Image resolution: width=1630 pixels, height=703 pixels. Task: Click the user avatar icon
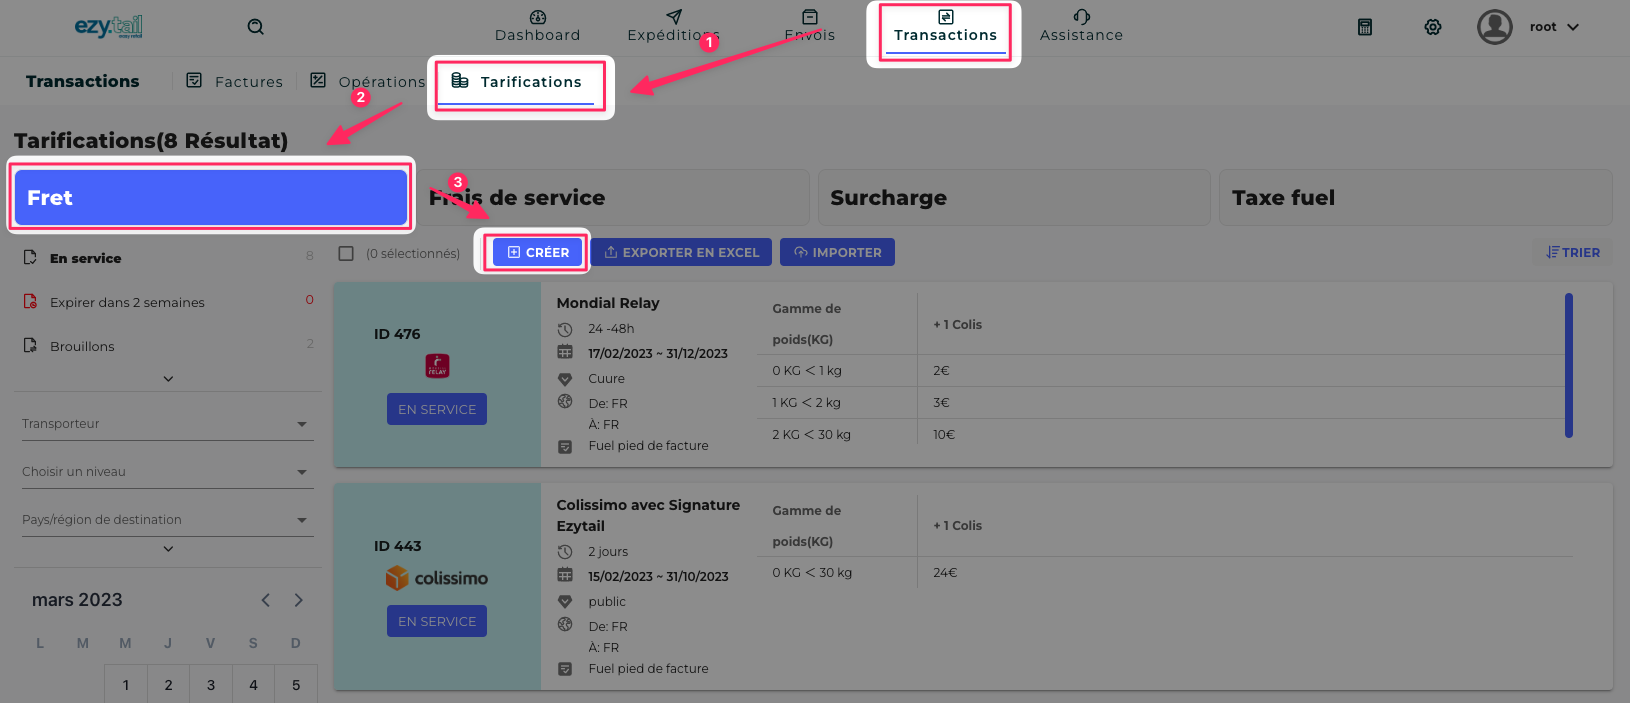point(1495,27)
